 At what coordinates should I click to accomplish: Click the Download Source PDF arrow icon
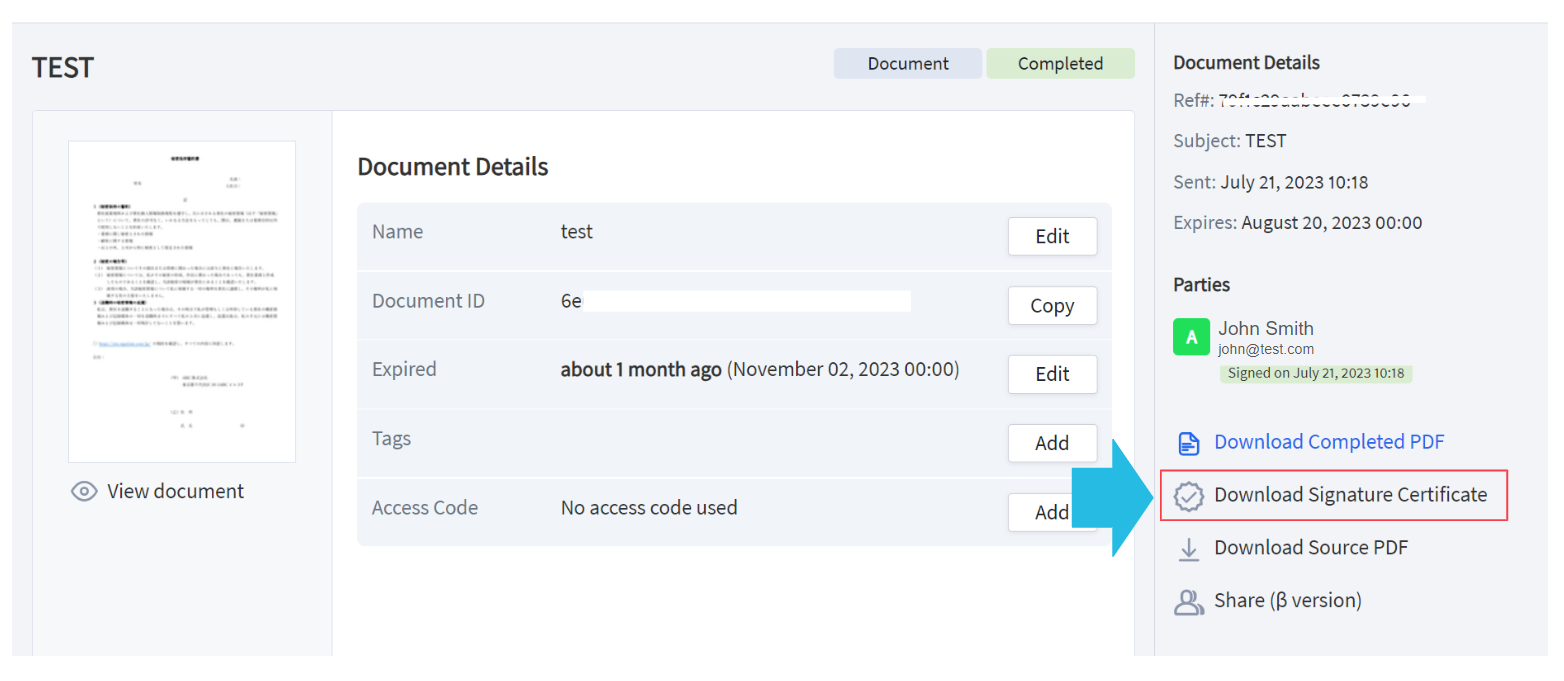(x=1189, y=548)
